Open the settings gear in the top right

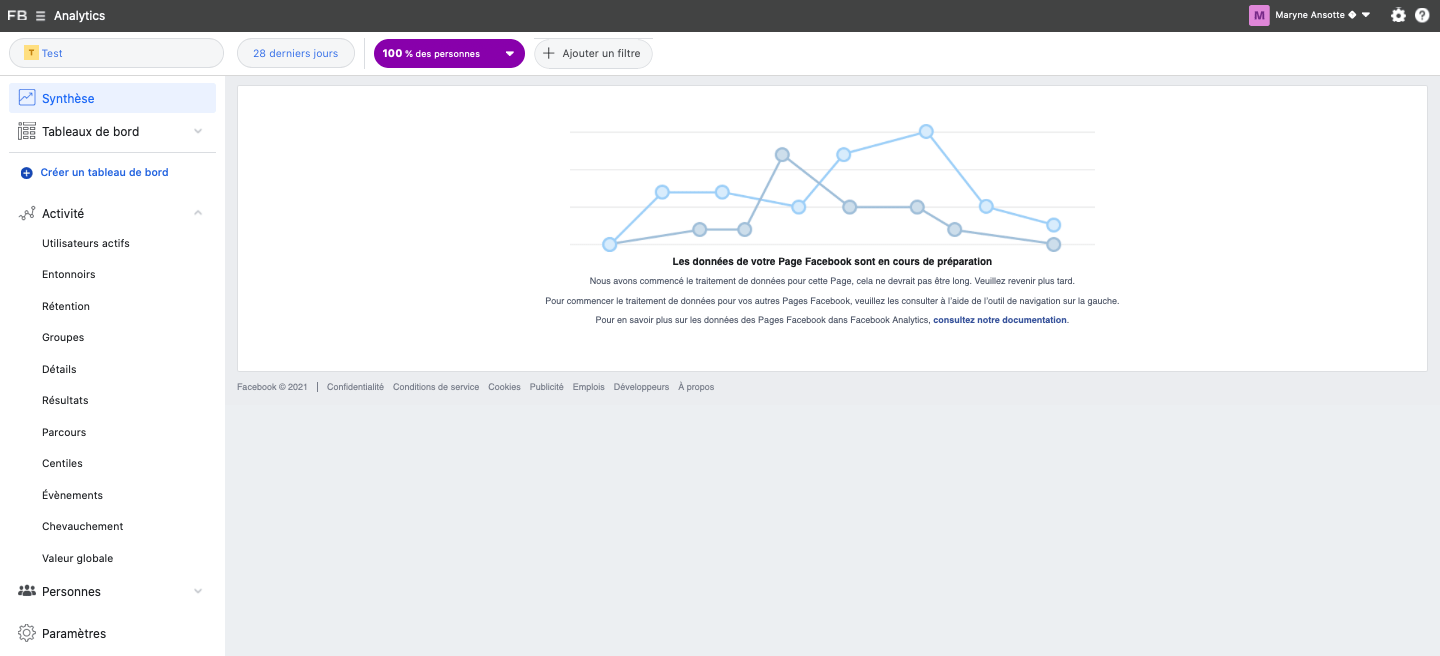pos(1398,15)
